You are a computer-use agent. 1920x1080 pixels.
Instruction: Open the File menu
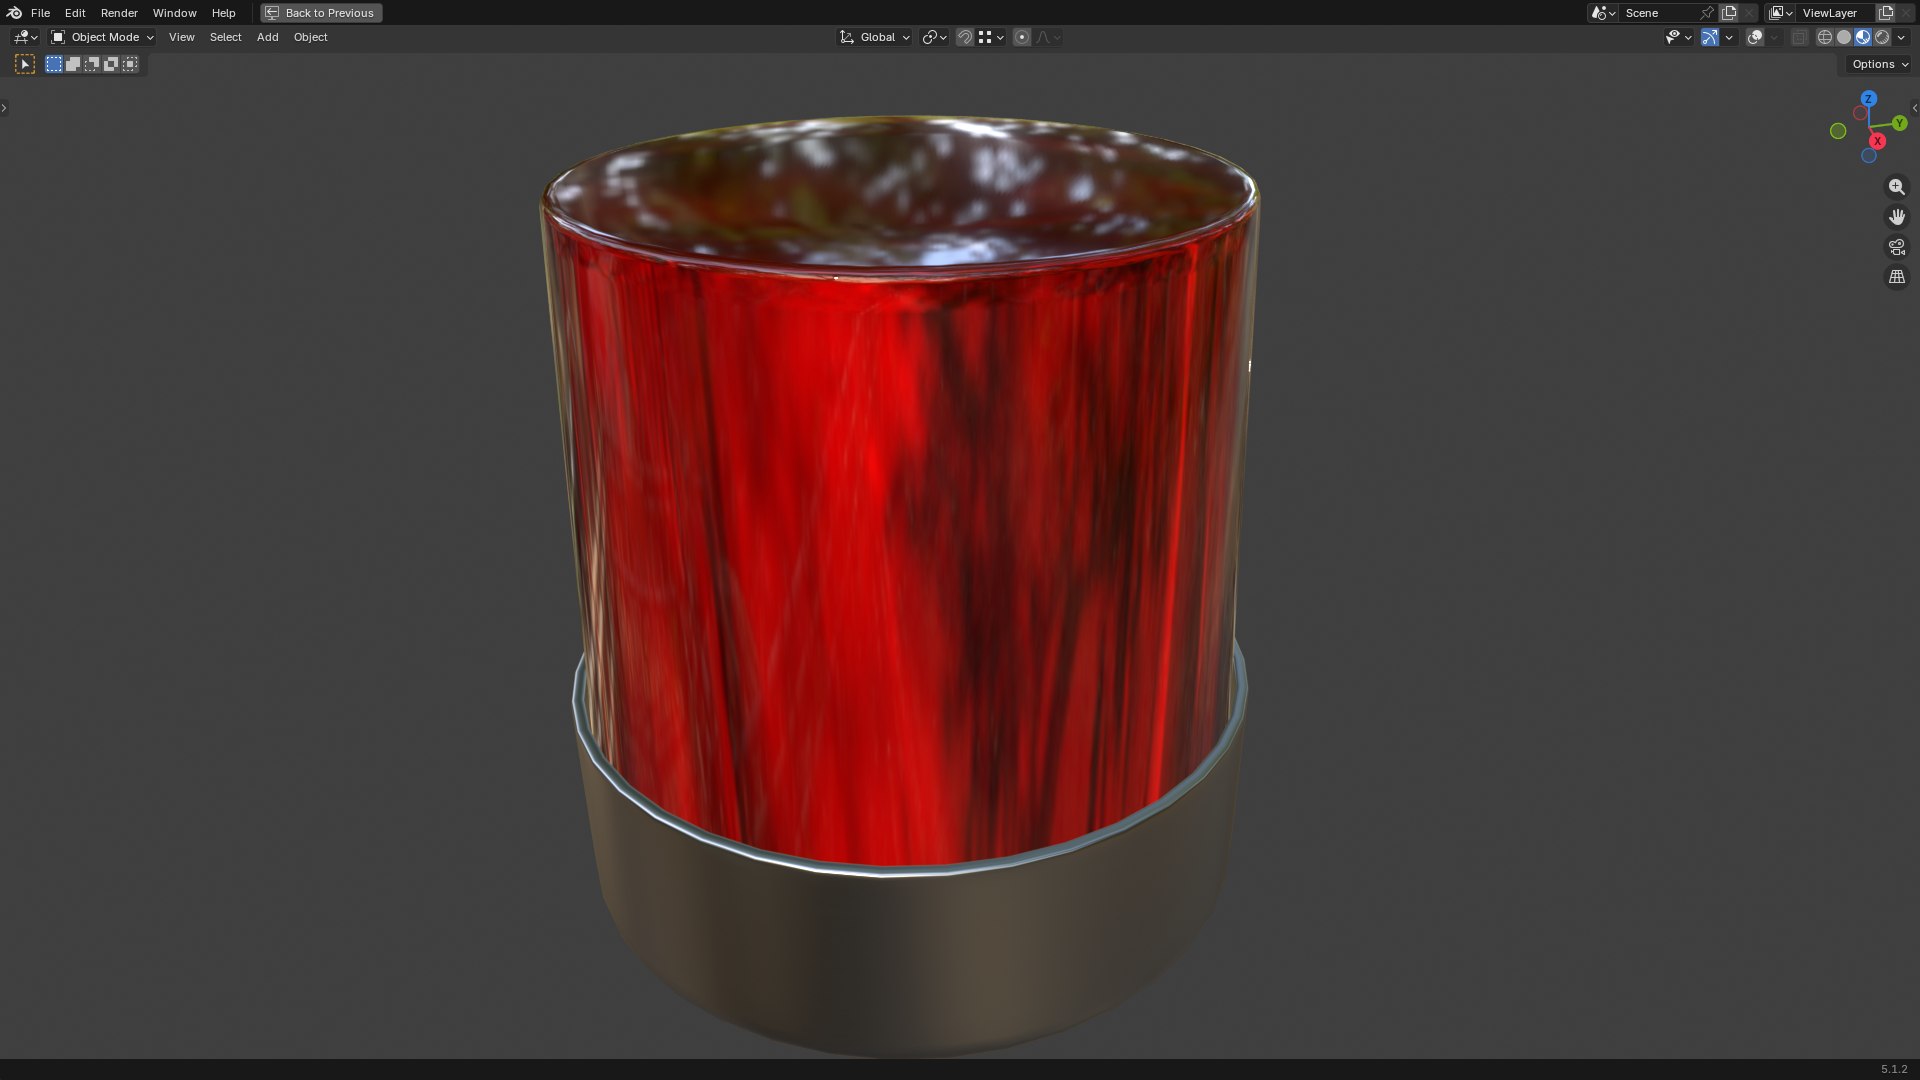(40, 13)
